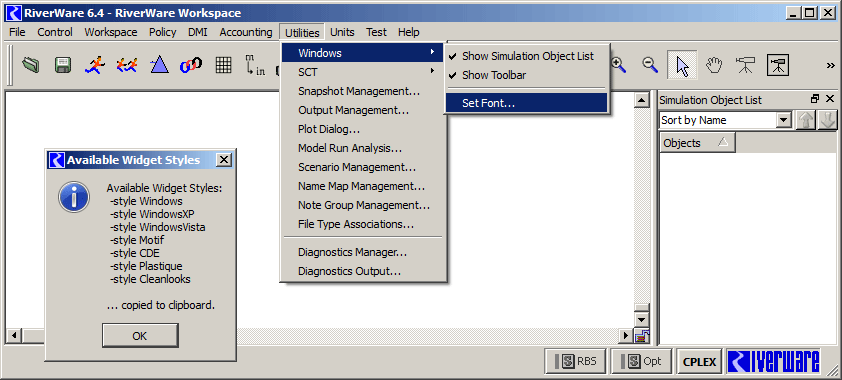Screen dimensions: 842x380
Task: Open the Units menu
Action: click(342, 32)
